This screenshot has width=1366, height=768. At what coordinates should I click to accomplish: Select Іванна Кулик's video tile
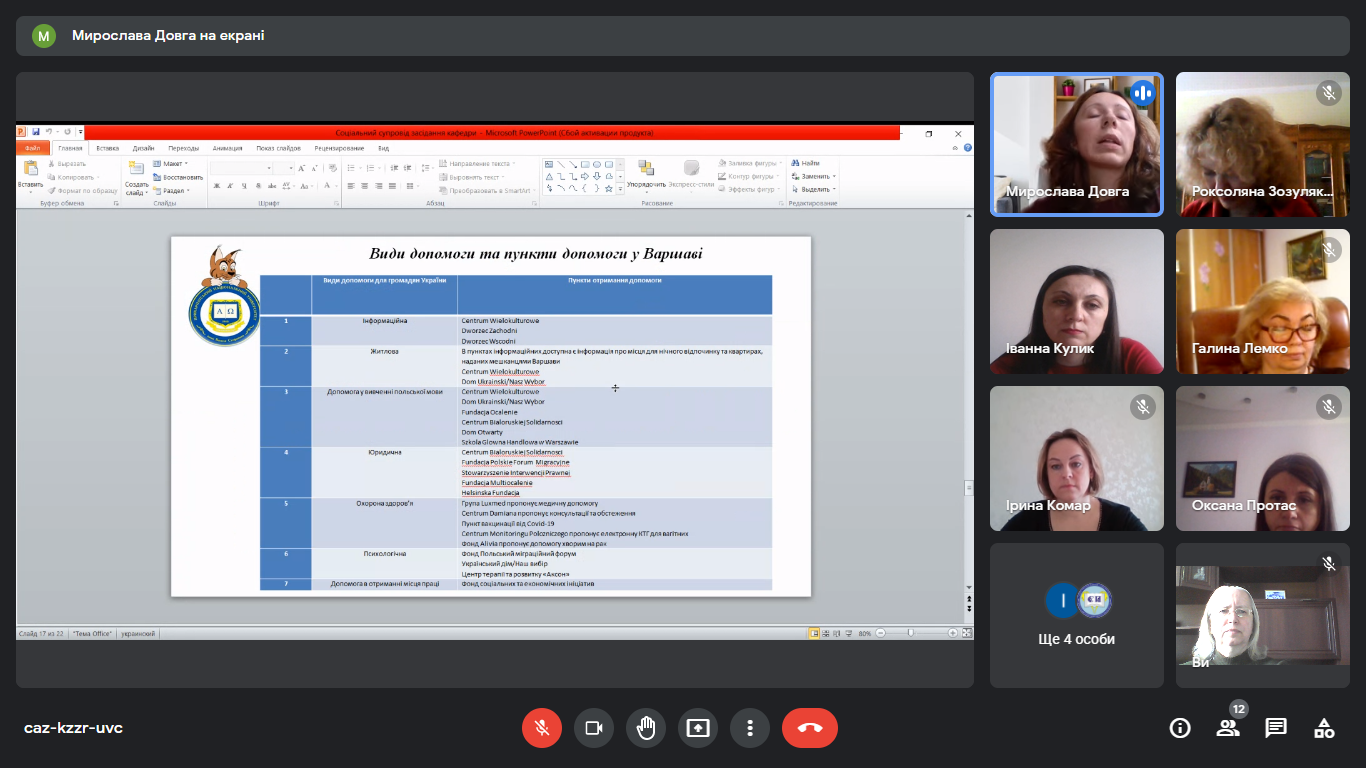point(1077,302)
